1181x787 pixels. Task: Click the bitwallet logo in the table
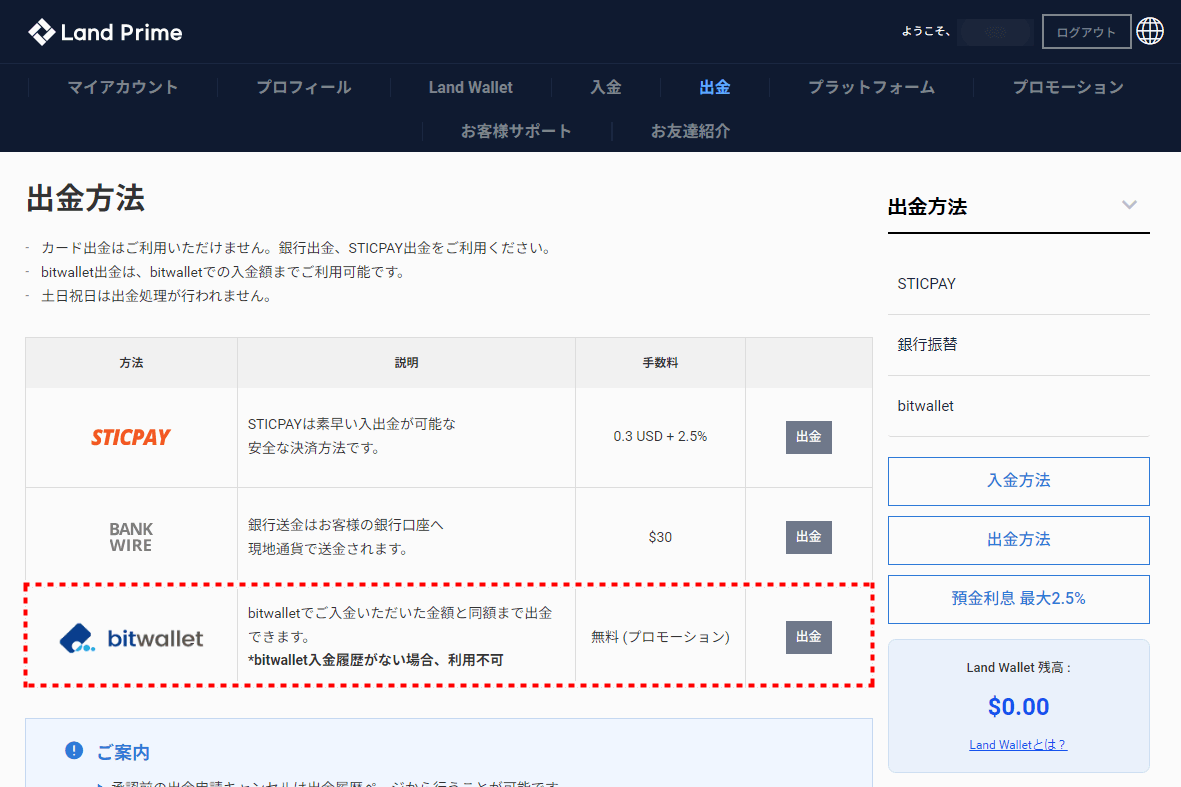click(131, 638)
